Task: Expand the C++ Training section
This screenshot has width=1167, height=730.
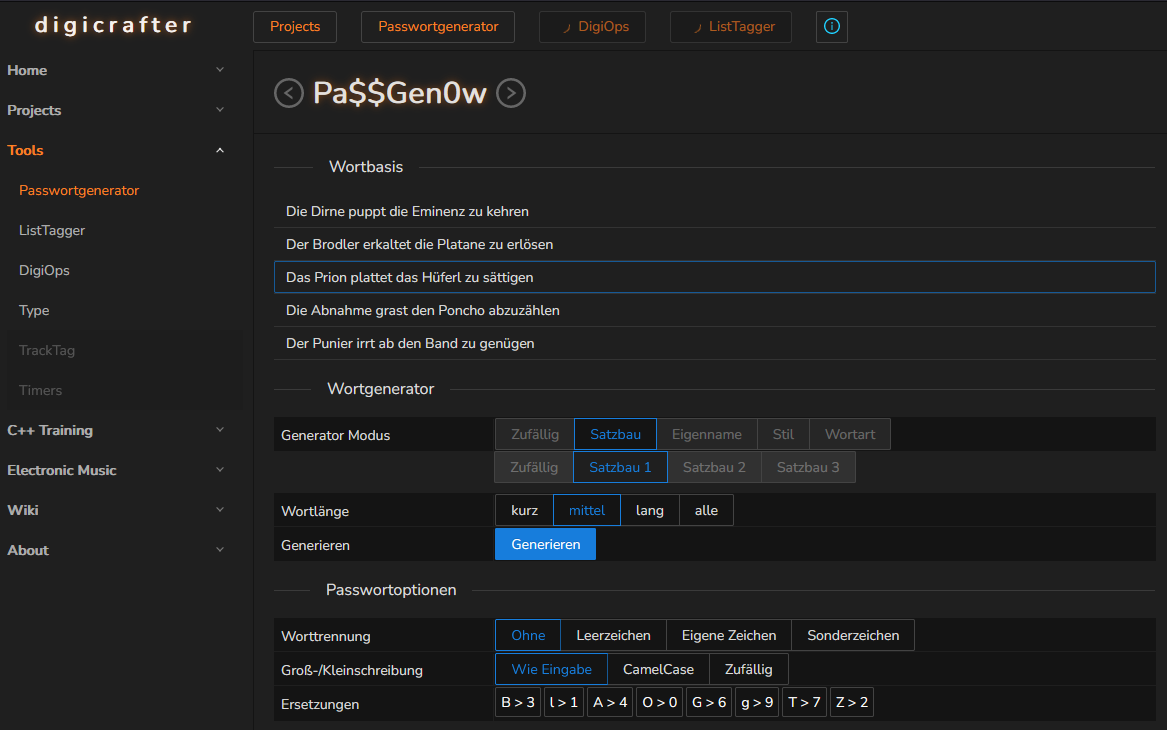Action: [x=220, y=430]
